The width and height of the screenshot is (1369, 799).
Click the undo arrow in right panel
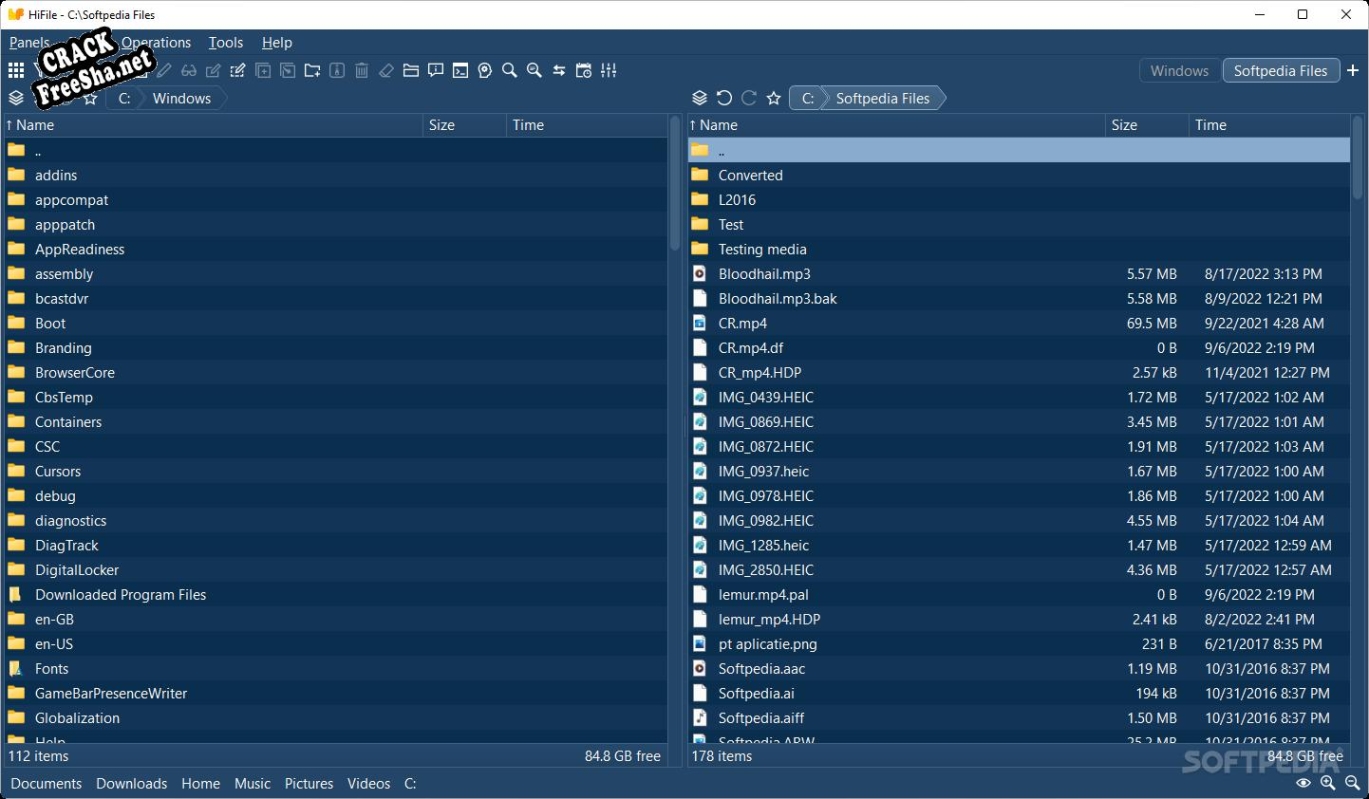(724, 98)
